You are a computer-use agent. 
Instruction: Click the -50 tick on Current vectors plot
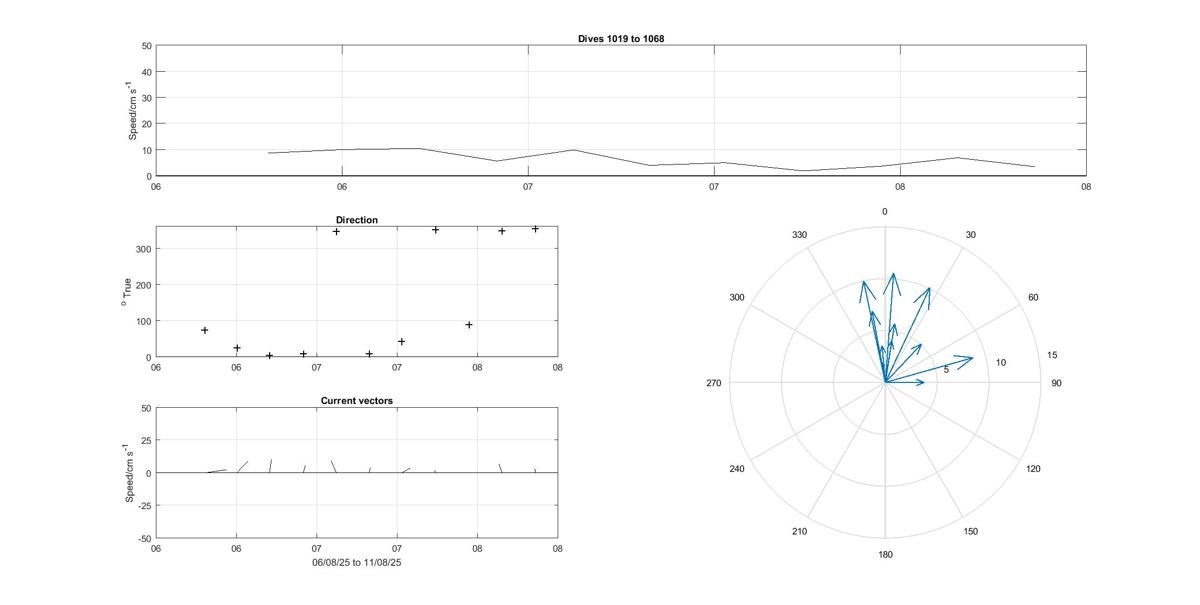(144, 539)
